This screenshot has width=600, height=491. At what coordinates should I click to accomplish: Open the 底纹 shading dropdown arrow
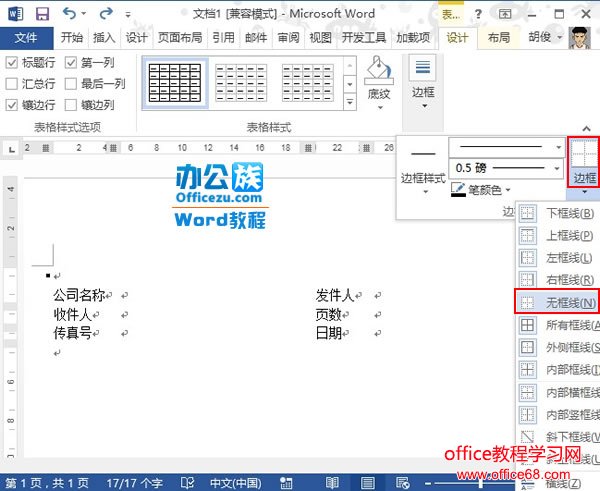click(x=380, y=108)
